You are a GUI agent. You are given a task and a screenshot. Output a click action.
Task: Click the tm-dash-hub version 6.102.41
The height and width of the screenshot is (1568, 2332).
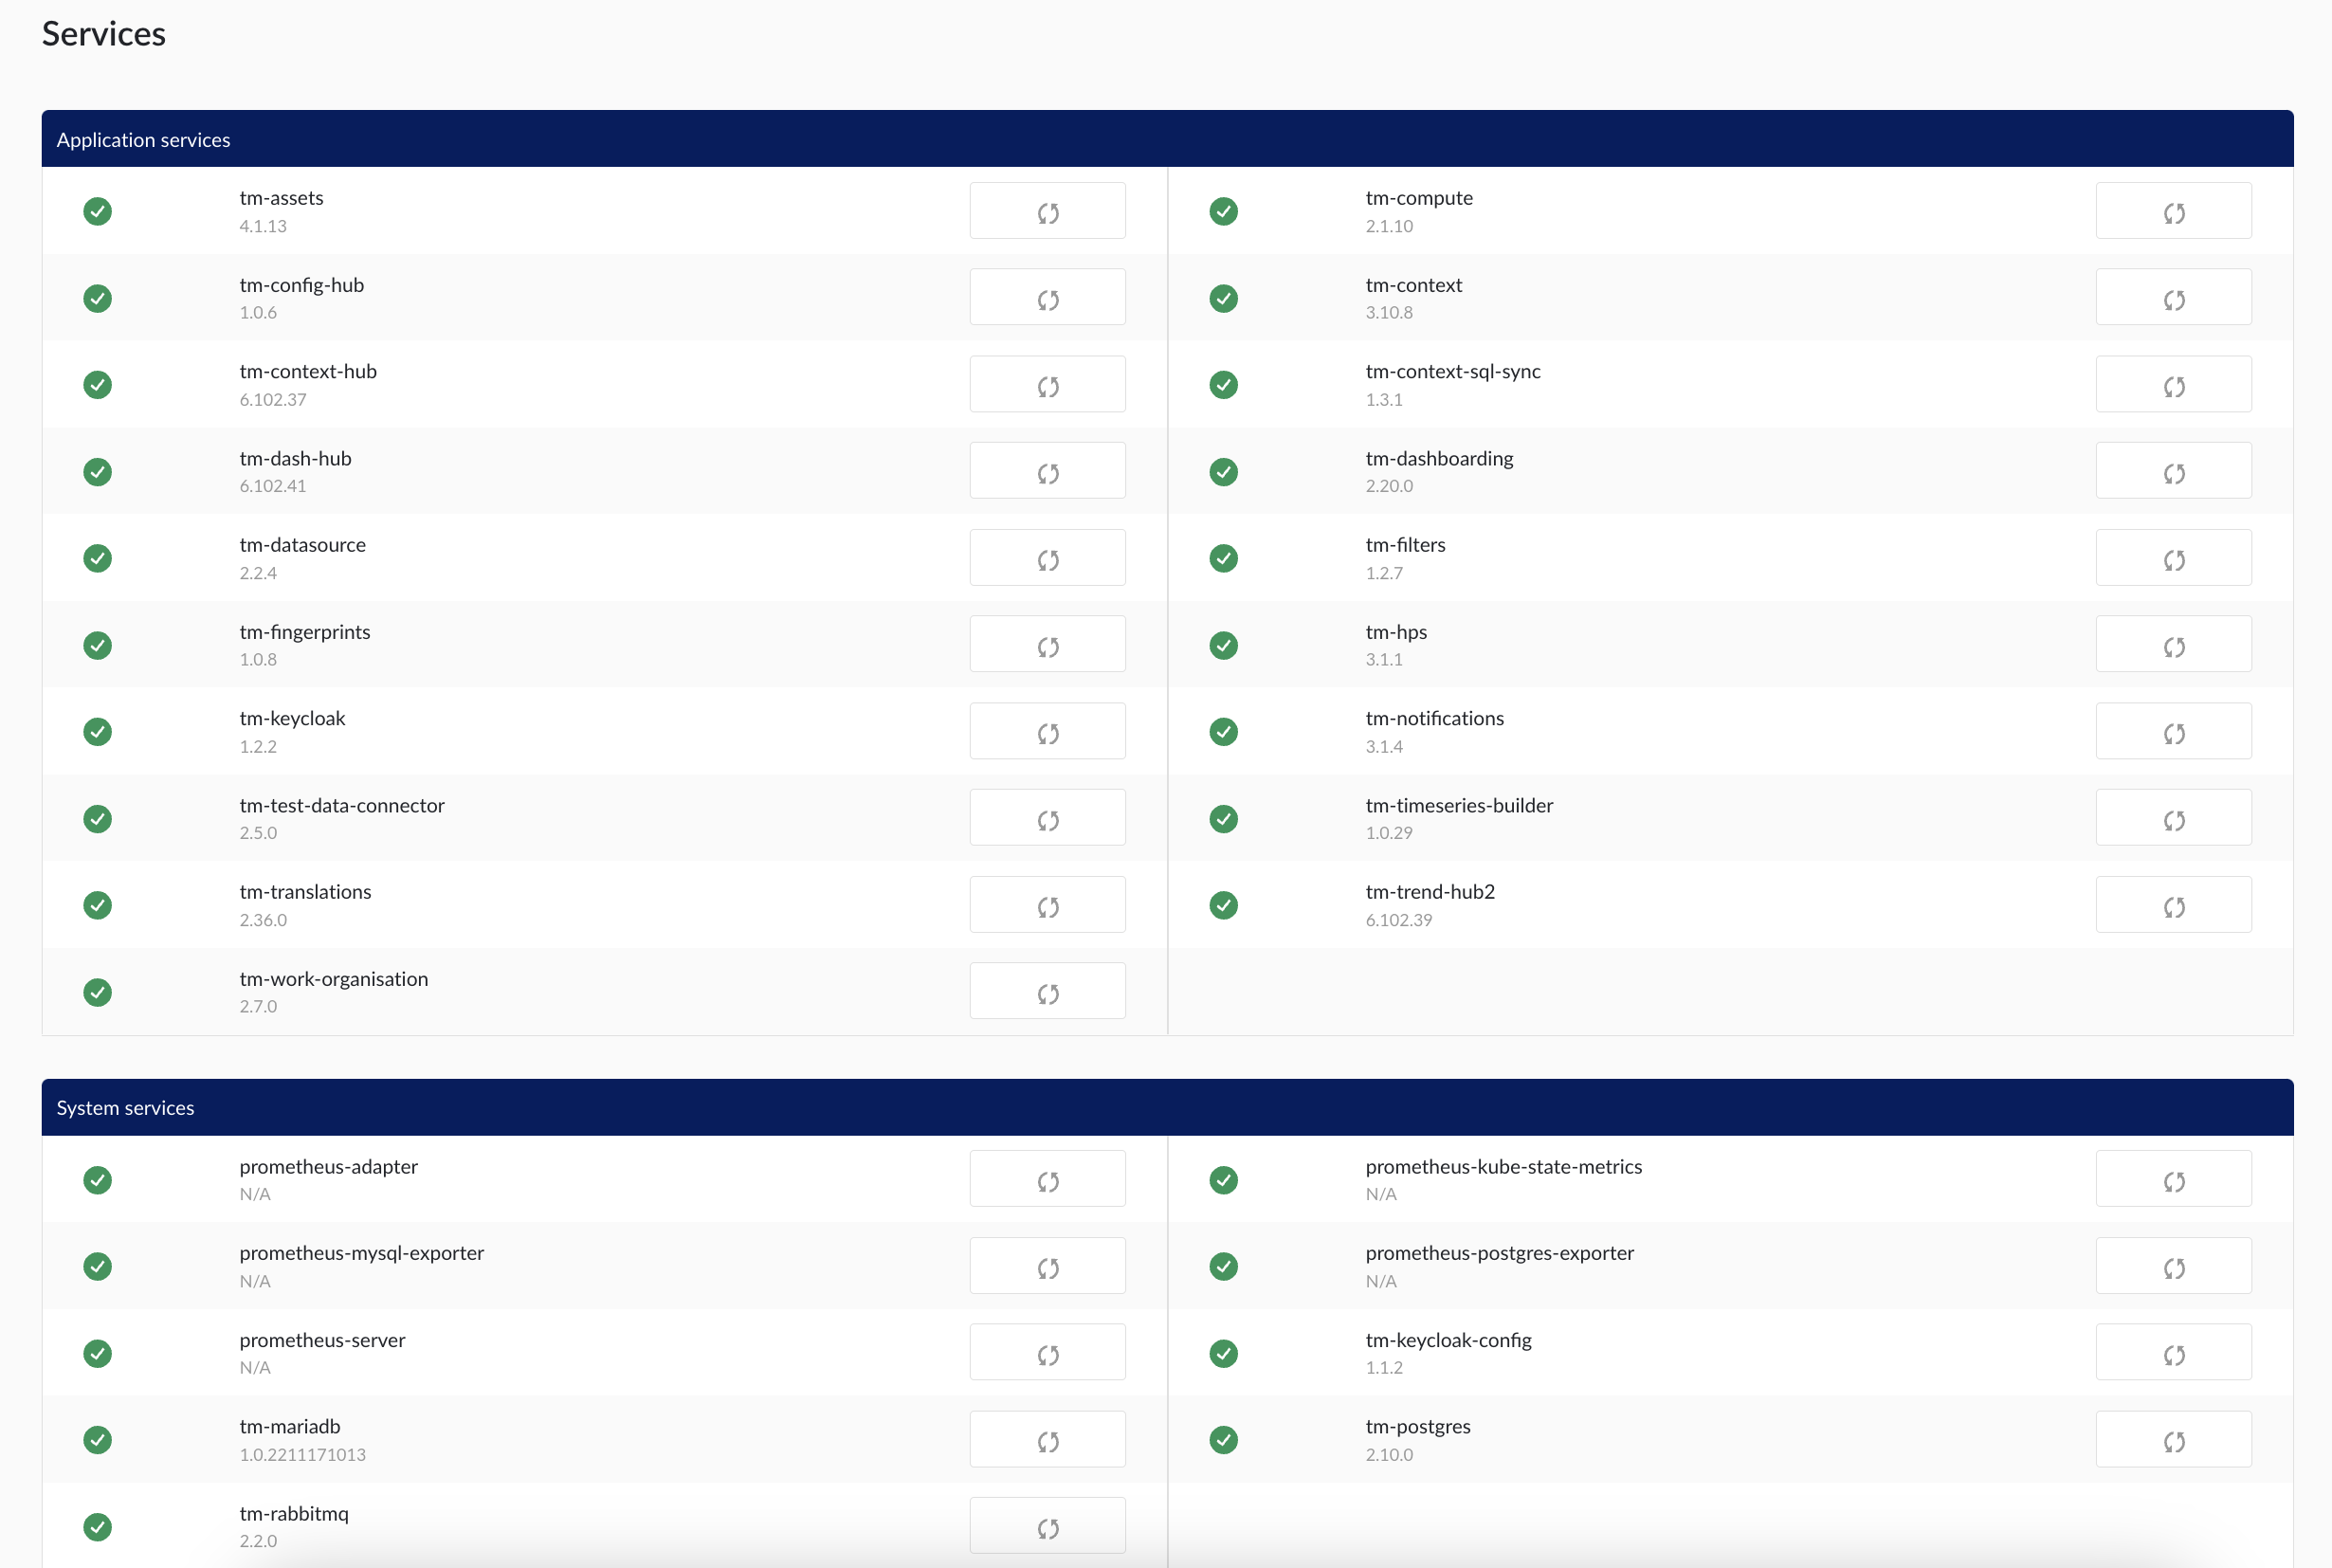[273, 486]
